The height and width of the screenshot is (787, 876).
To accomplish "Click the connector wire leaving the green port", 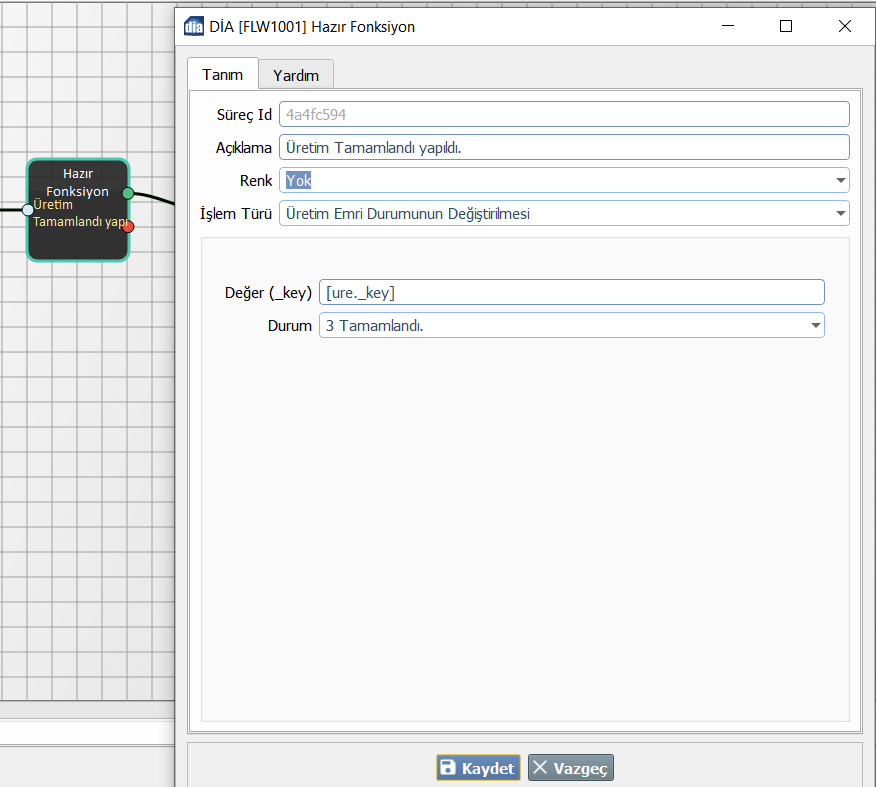I will pos(155,196).
